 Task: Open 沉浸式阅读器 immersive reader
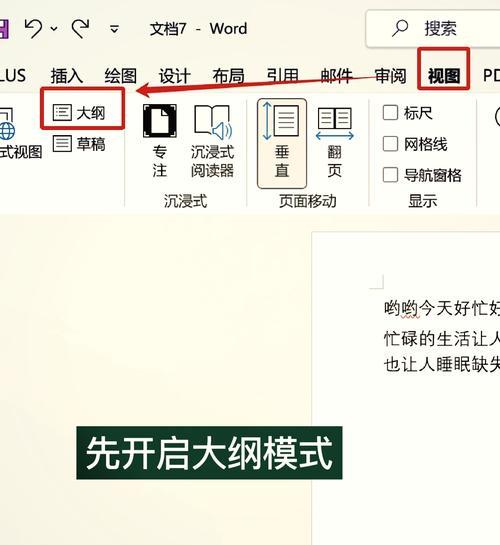[x=212, y=141]
